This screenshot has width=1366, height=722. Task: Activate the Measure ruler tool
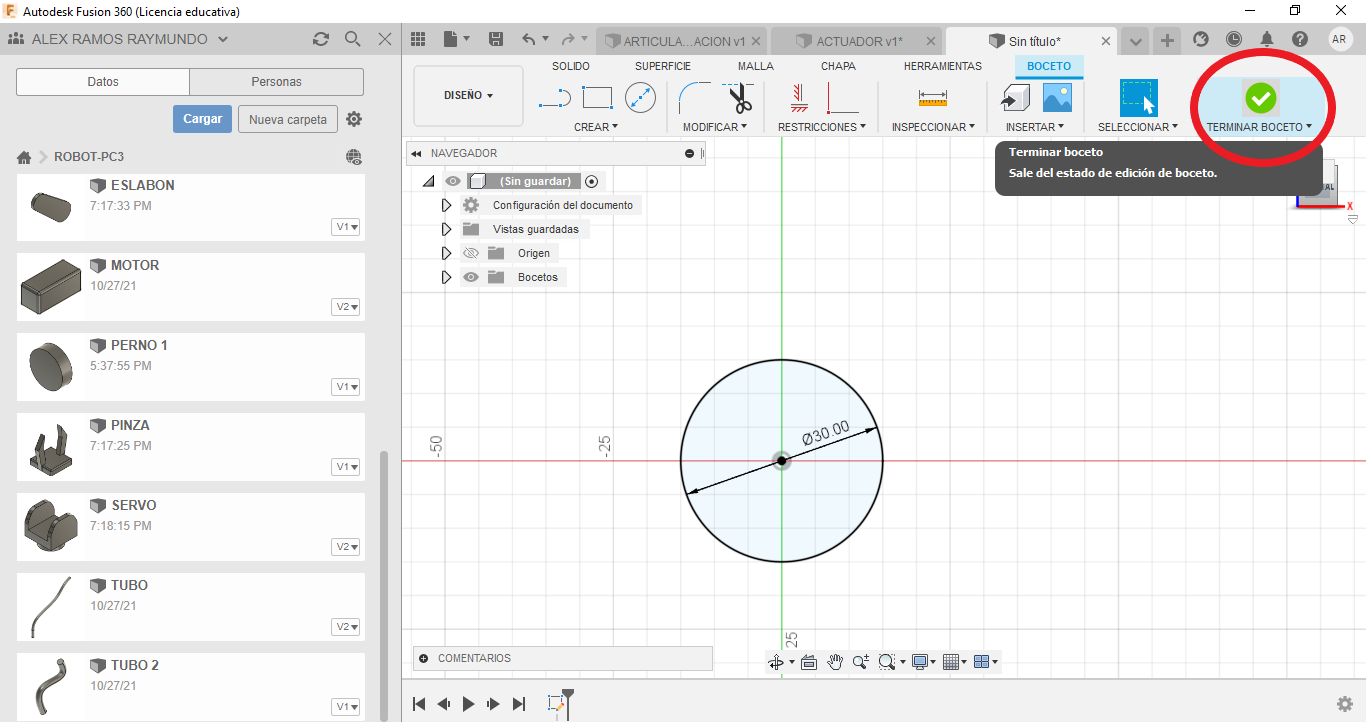[x=932, y=98]
